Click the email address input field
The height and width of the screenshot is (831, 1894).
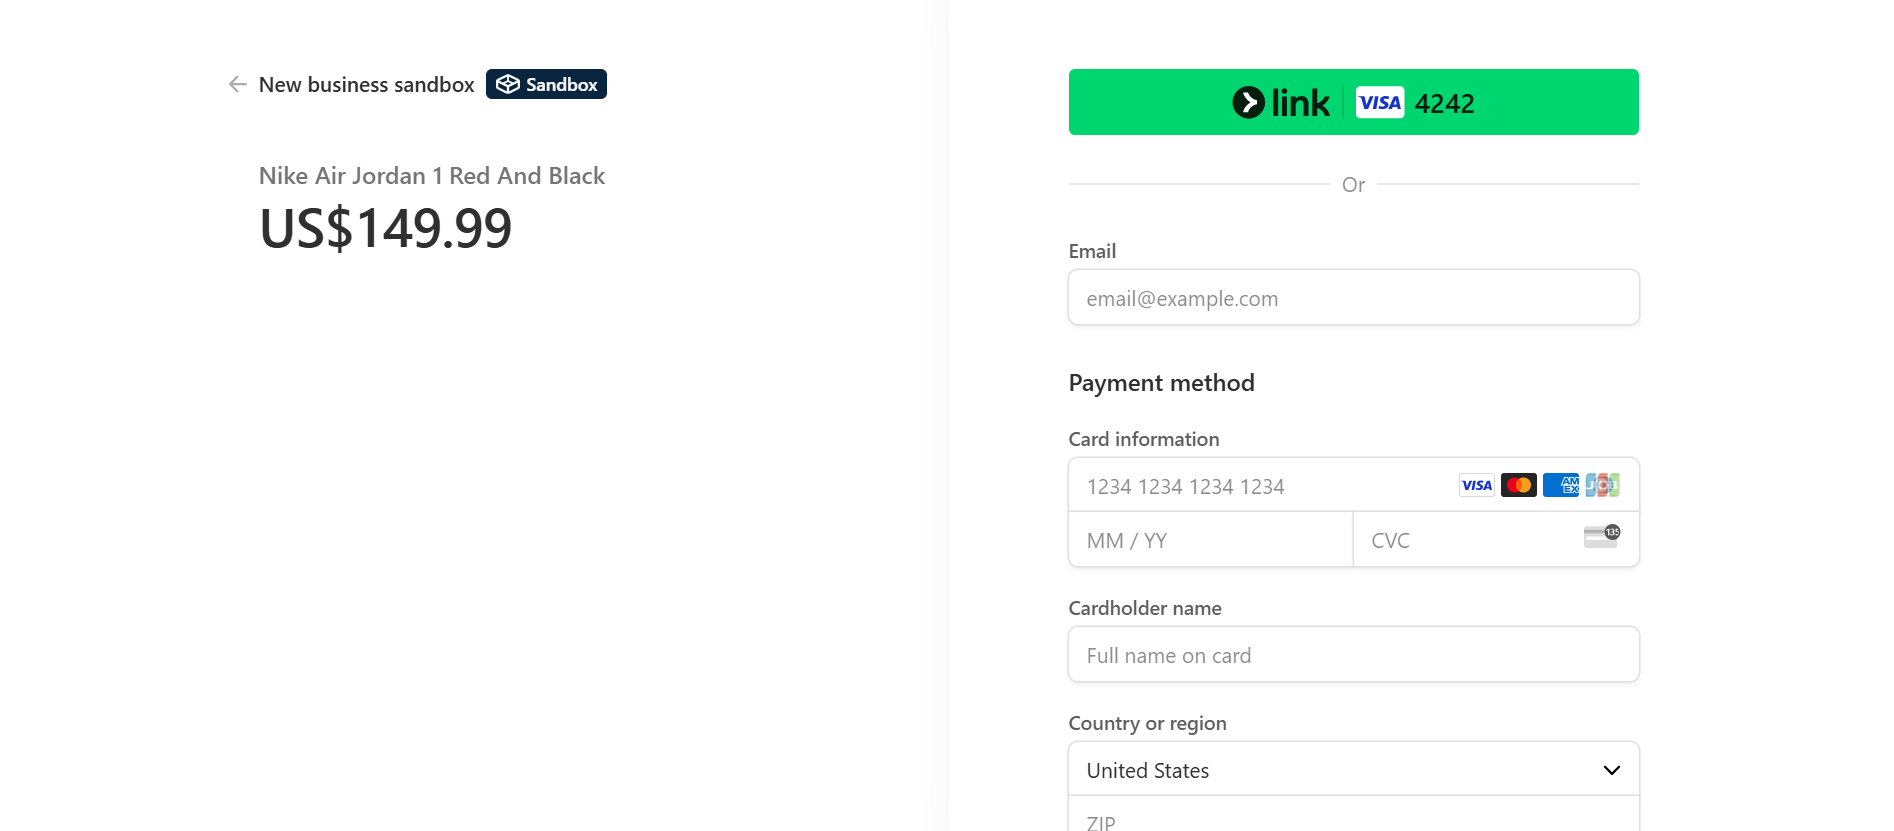(x=1353, y=297)
